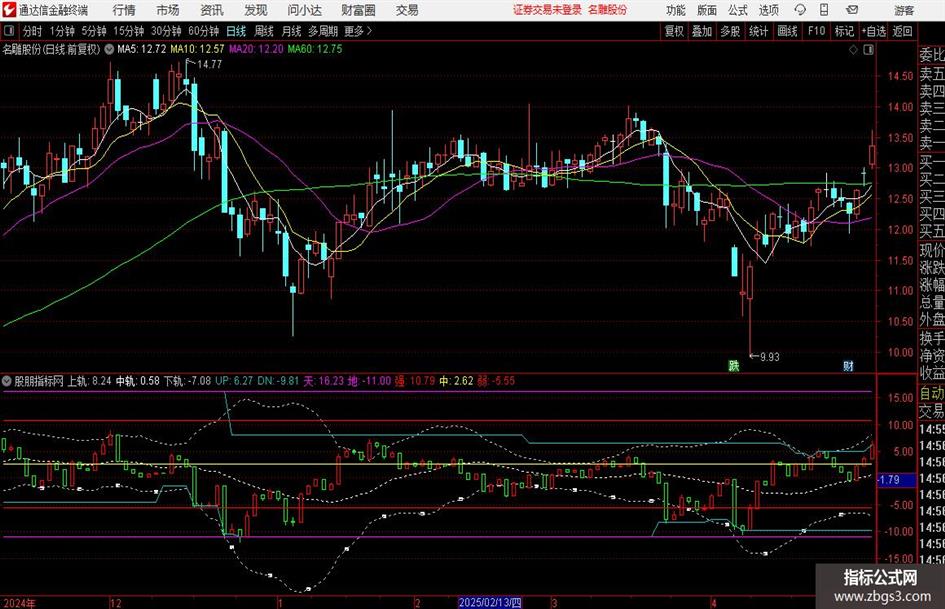Open the 市场 menu
Screen dimensions: 945x609
(x=168, y=10)
